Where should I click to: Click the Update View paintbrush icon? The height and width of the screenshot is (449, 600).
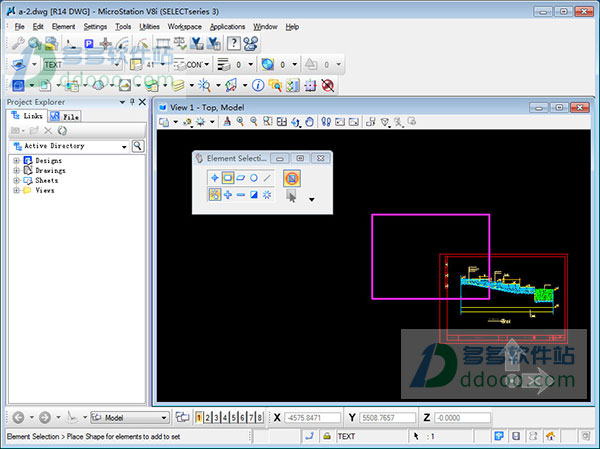[227, 122]
